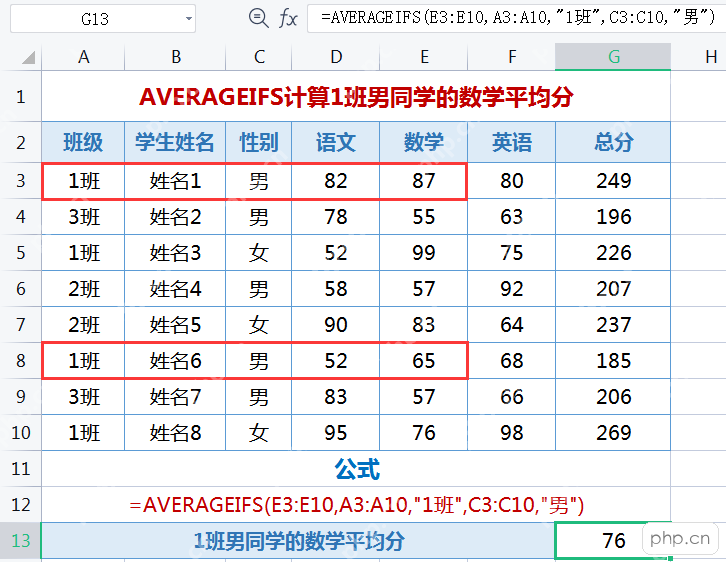This screenshot has height=562, width=726.
Task: Select total score 206 cell
Action: click(x=613, y=397)
